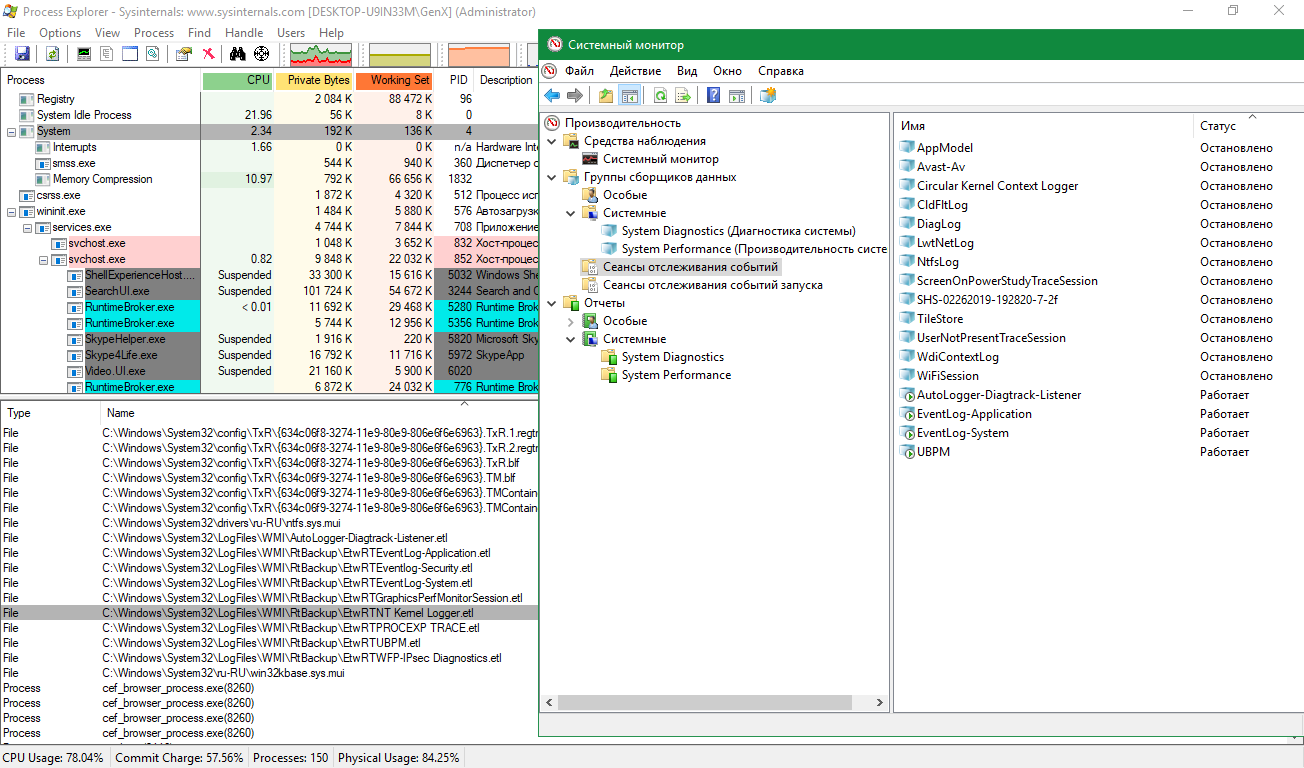
Task: Toggle the show/hide action pane button
Action: (x=737, y=96)
